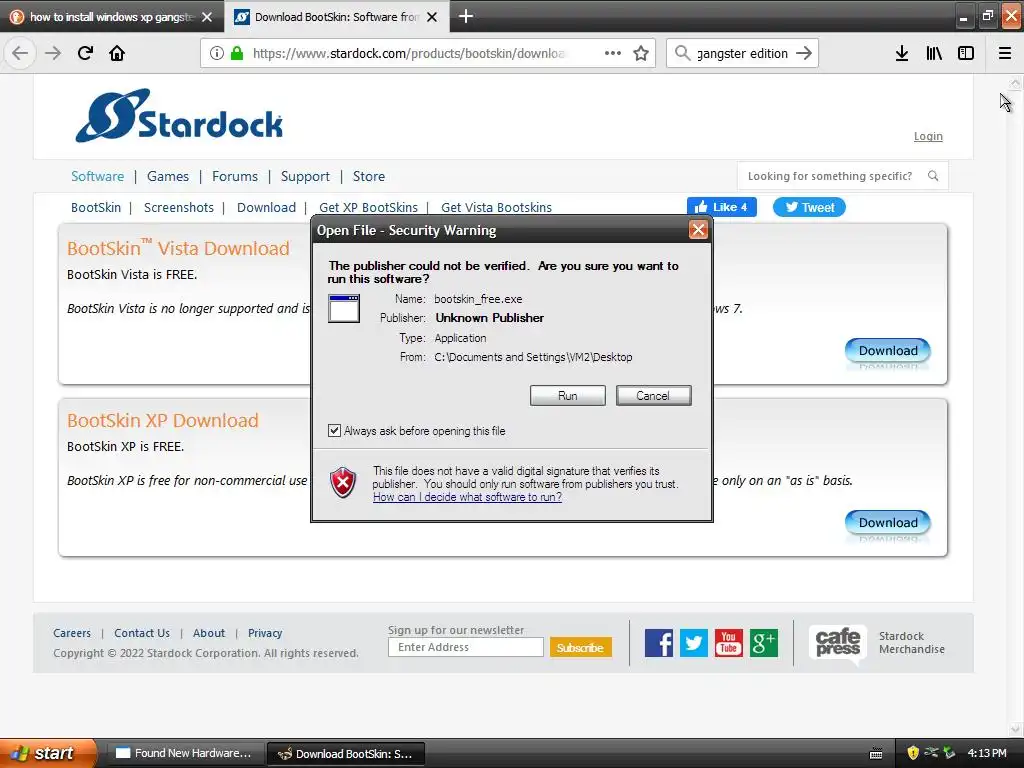The height and width of the screenshot is (768, 1024).
Task: Bookmark this page with the star icon
Action: (641, 53)
